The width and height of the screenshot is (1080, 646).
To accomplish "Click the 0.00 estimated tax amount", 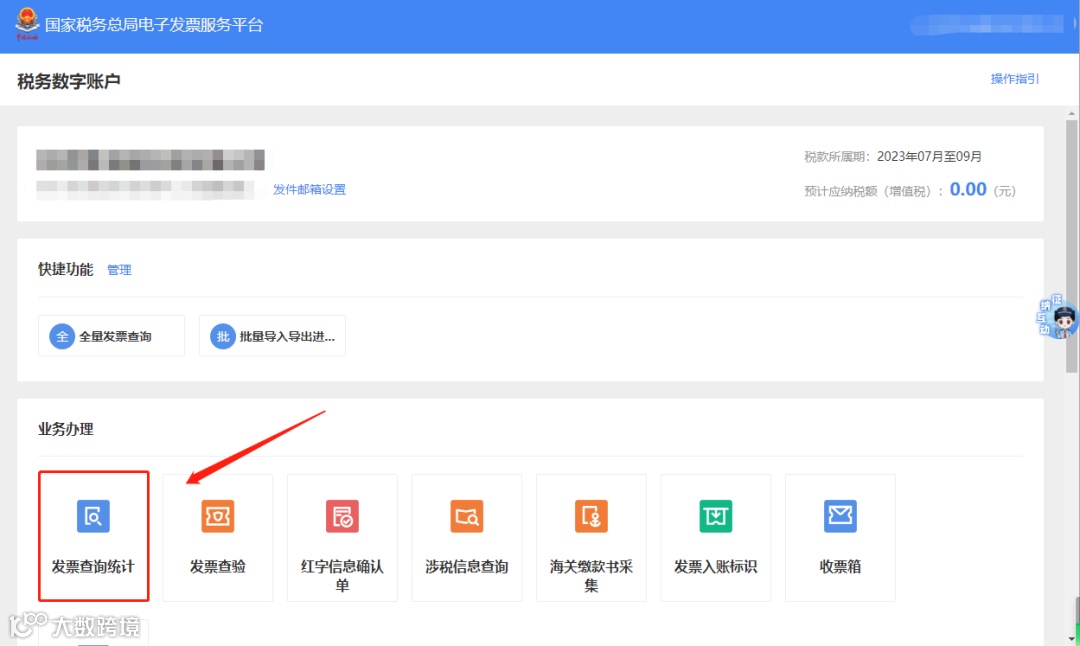I will pos(968,189).
